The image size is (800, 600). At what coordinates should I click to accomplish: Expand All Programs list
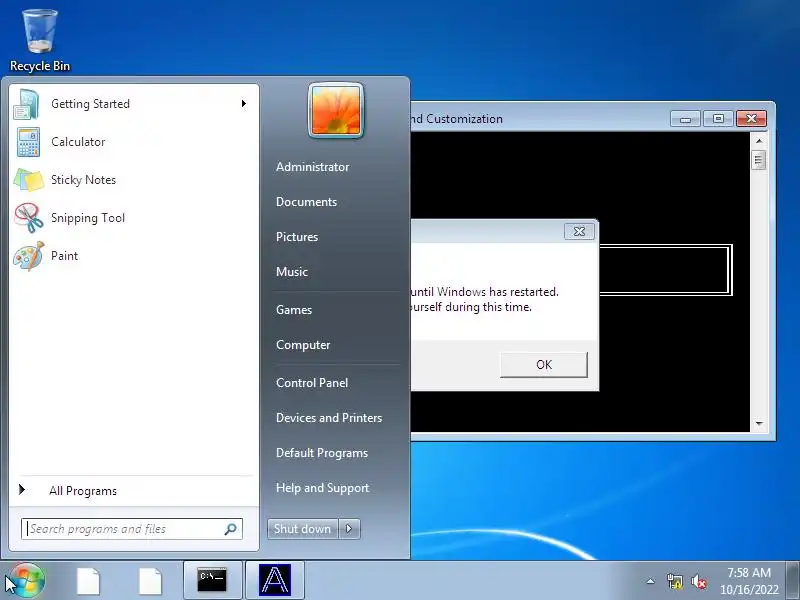133,491
